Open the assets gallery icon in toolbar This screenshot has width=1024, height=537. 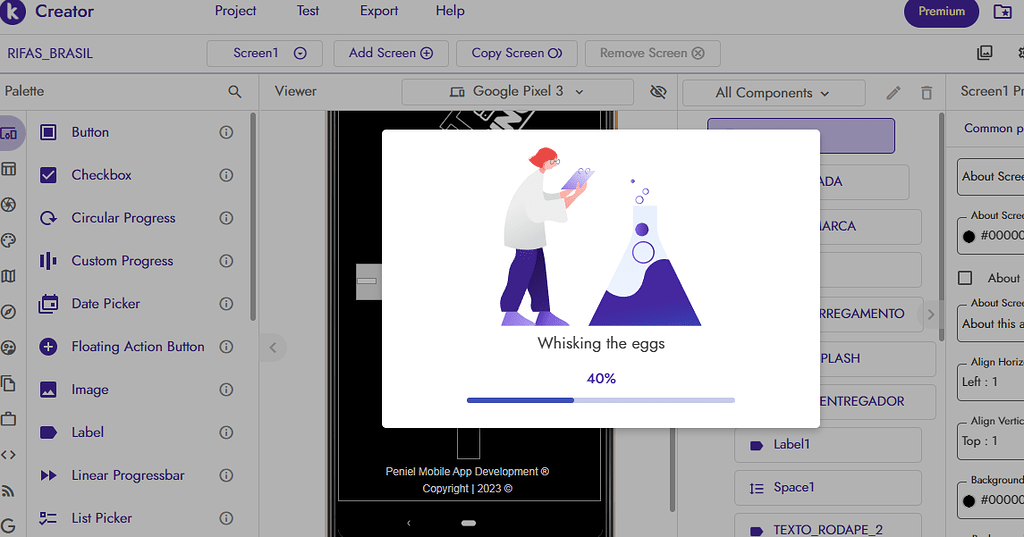coord(985,53)
